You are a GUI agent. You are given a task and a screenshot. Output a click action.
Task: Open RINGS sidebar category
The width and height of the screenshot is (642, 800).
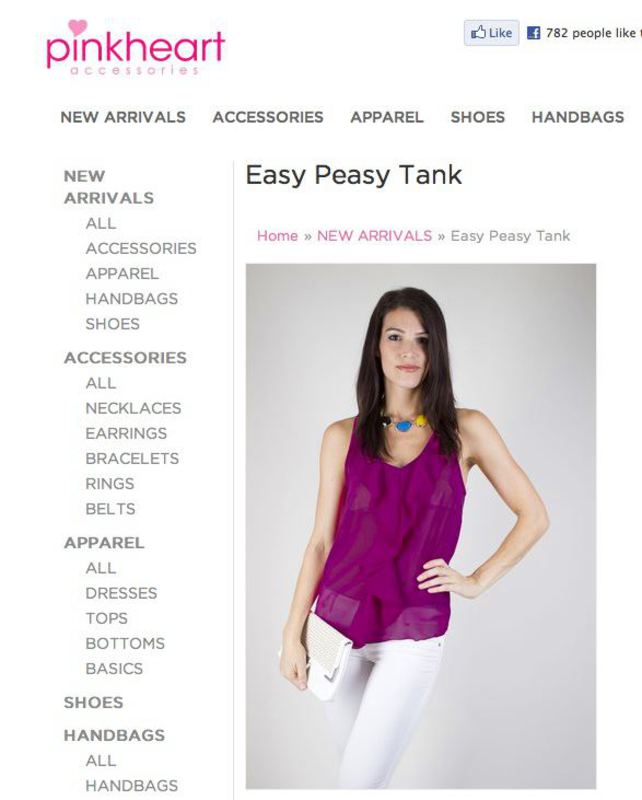(x=110, y=483)
